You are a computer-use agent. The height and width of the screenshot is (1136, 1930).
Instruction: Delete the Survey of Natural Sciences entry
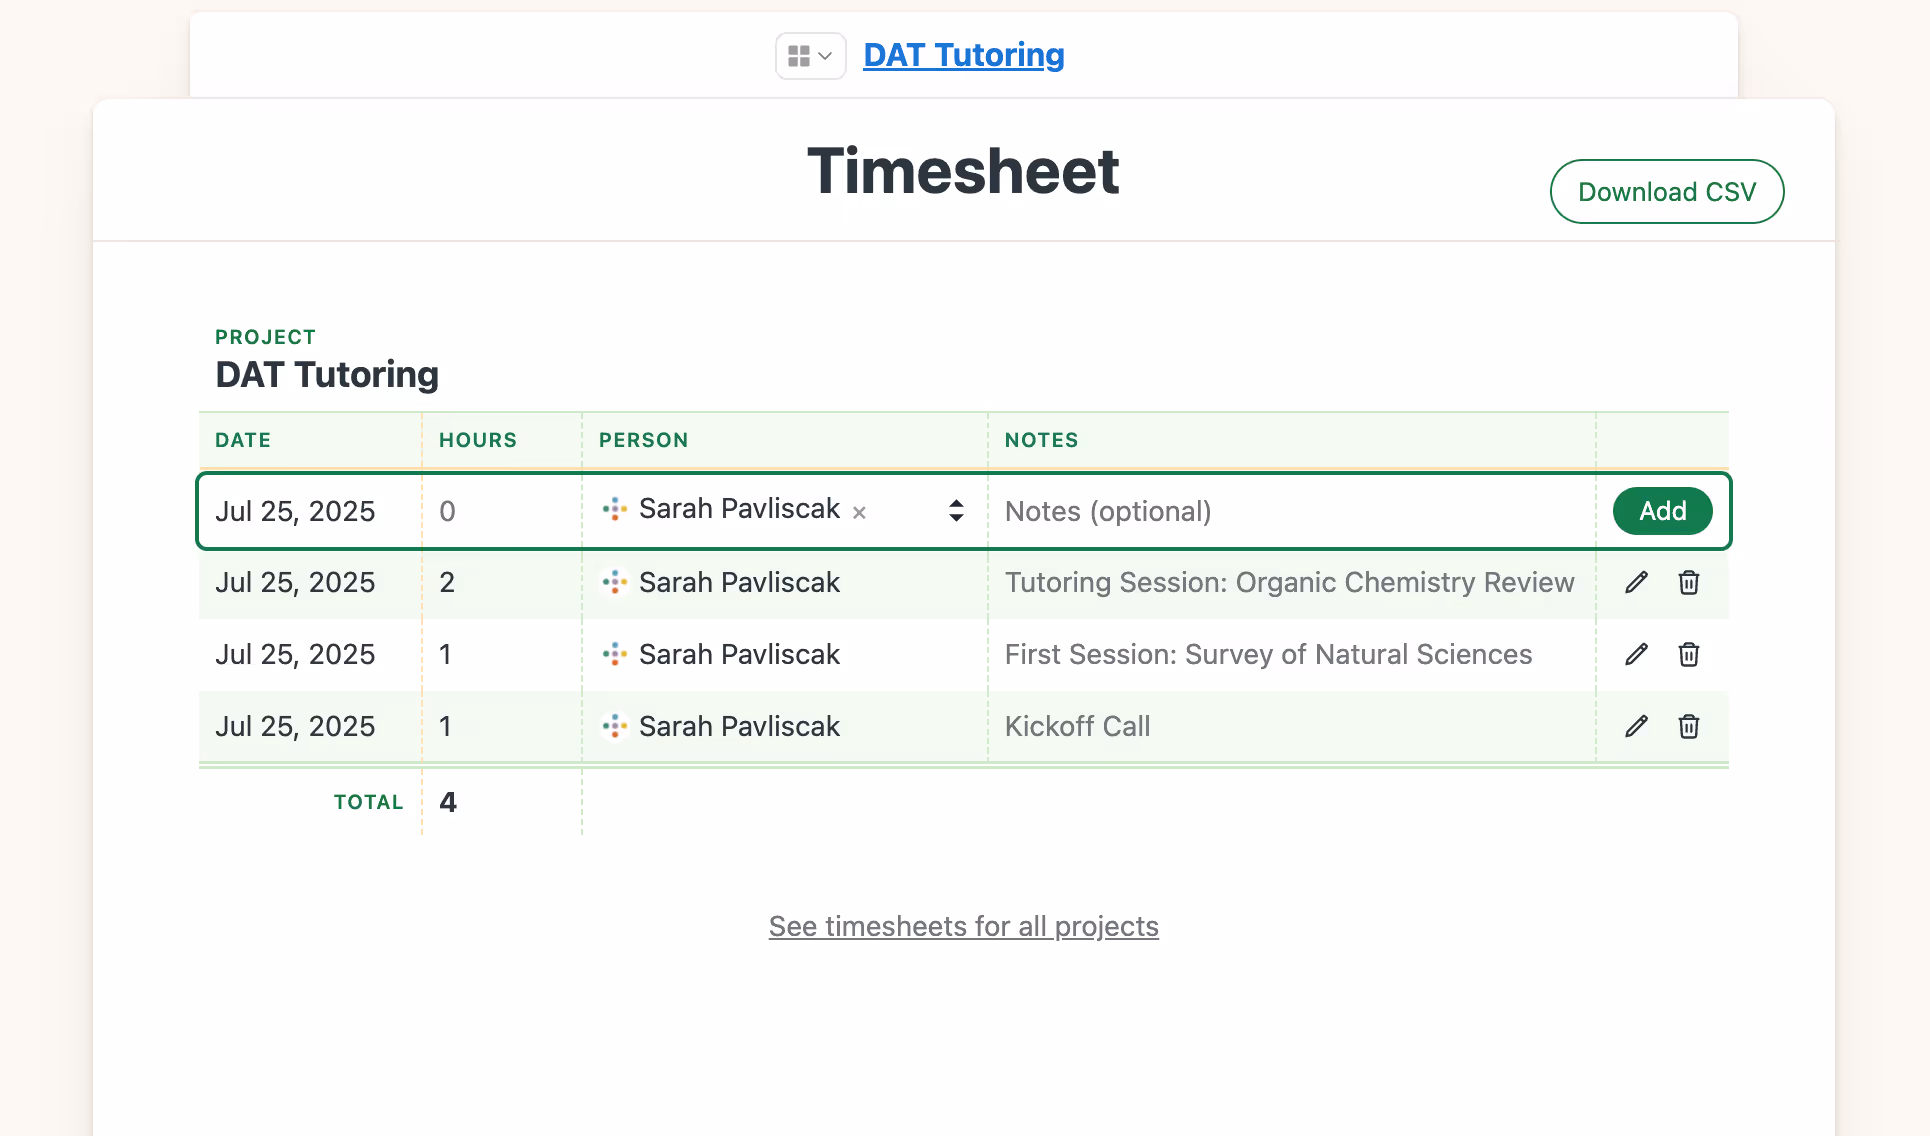click(x=1688, y=654)
